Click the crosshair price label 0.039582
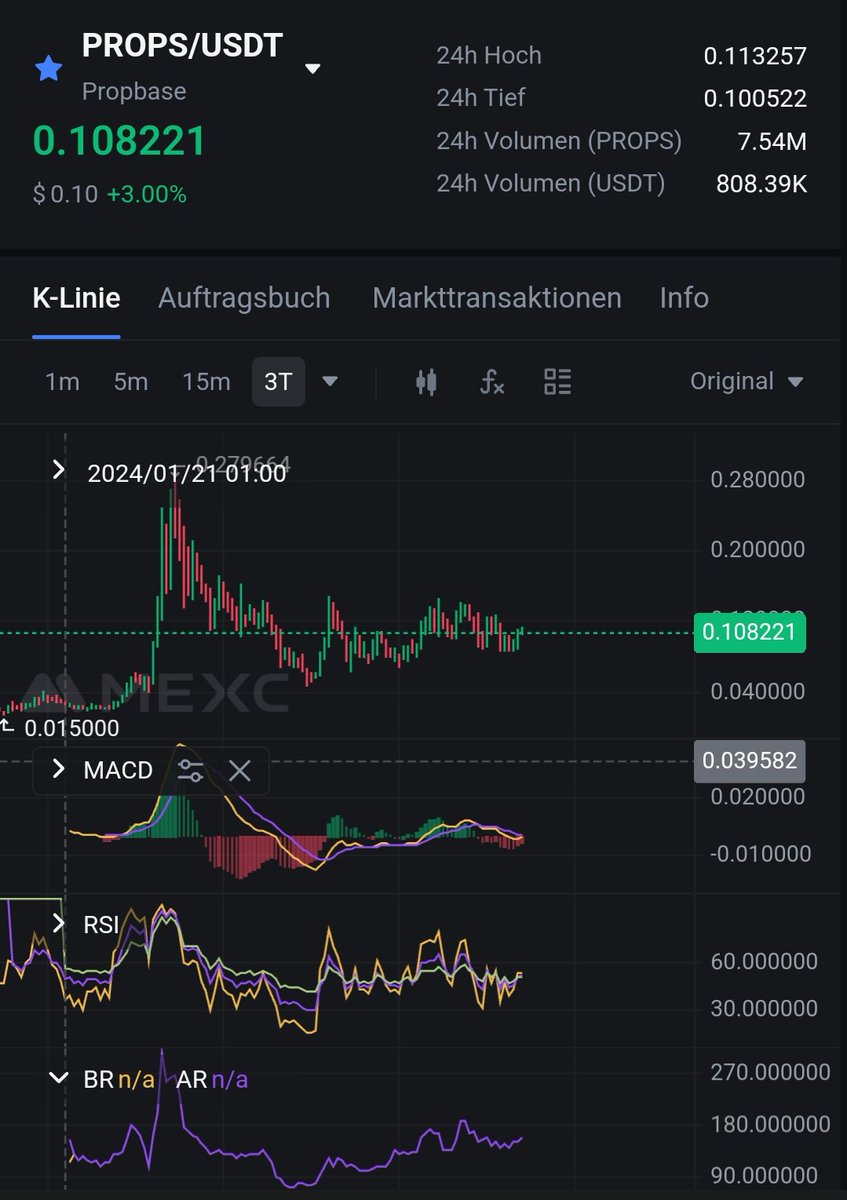 point(749,761)
